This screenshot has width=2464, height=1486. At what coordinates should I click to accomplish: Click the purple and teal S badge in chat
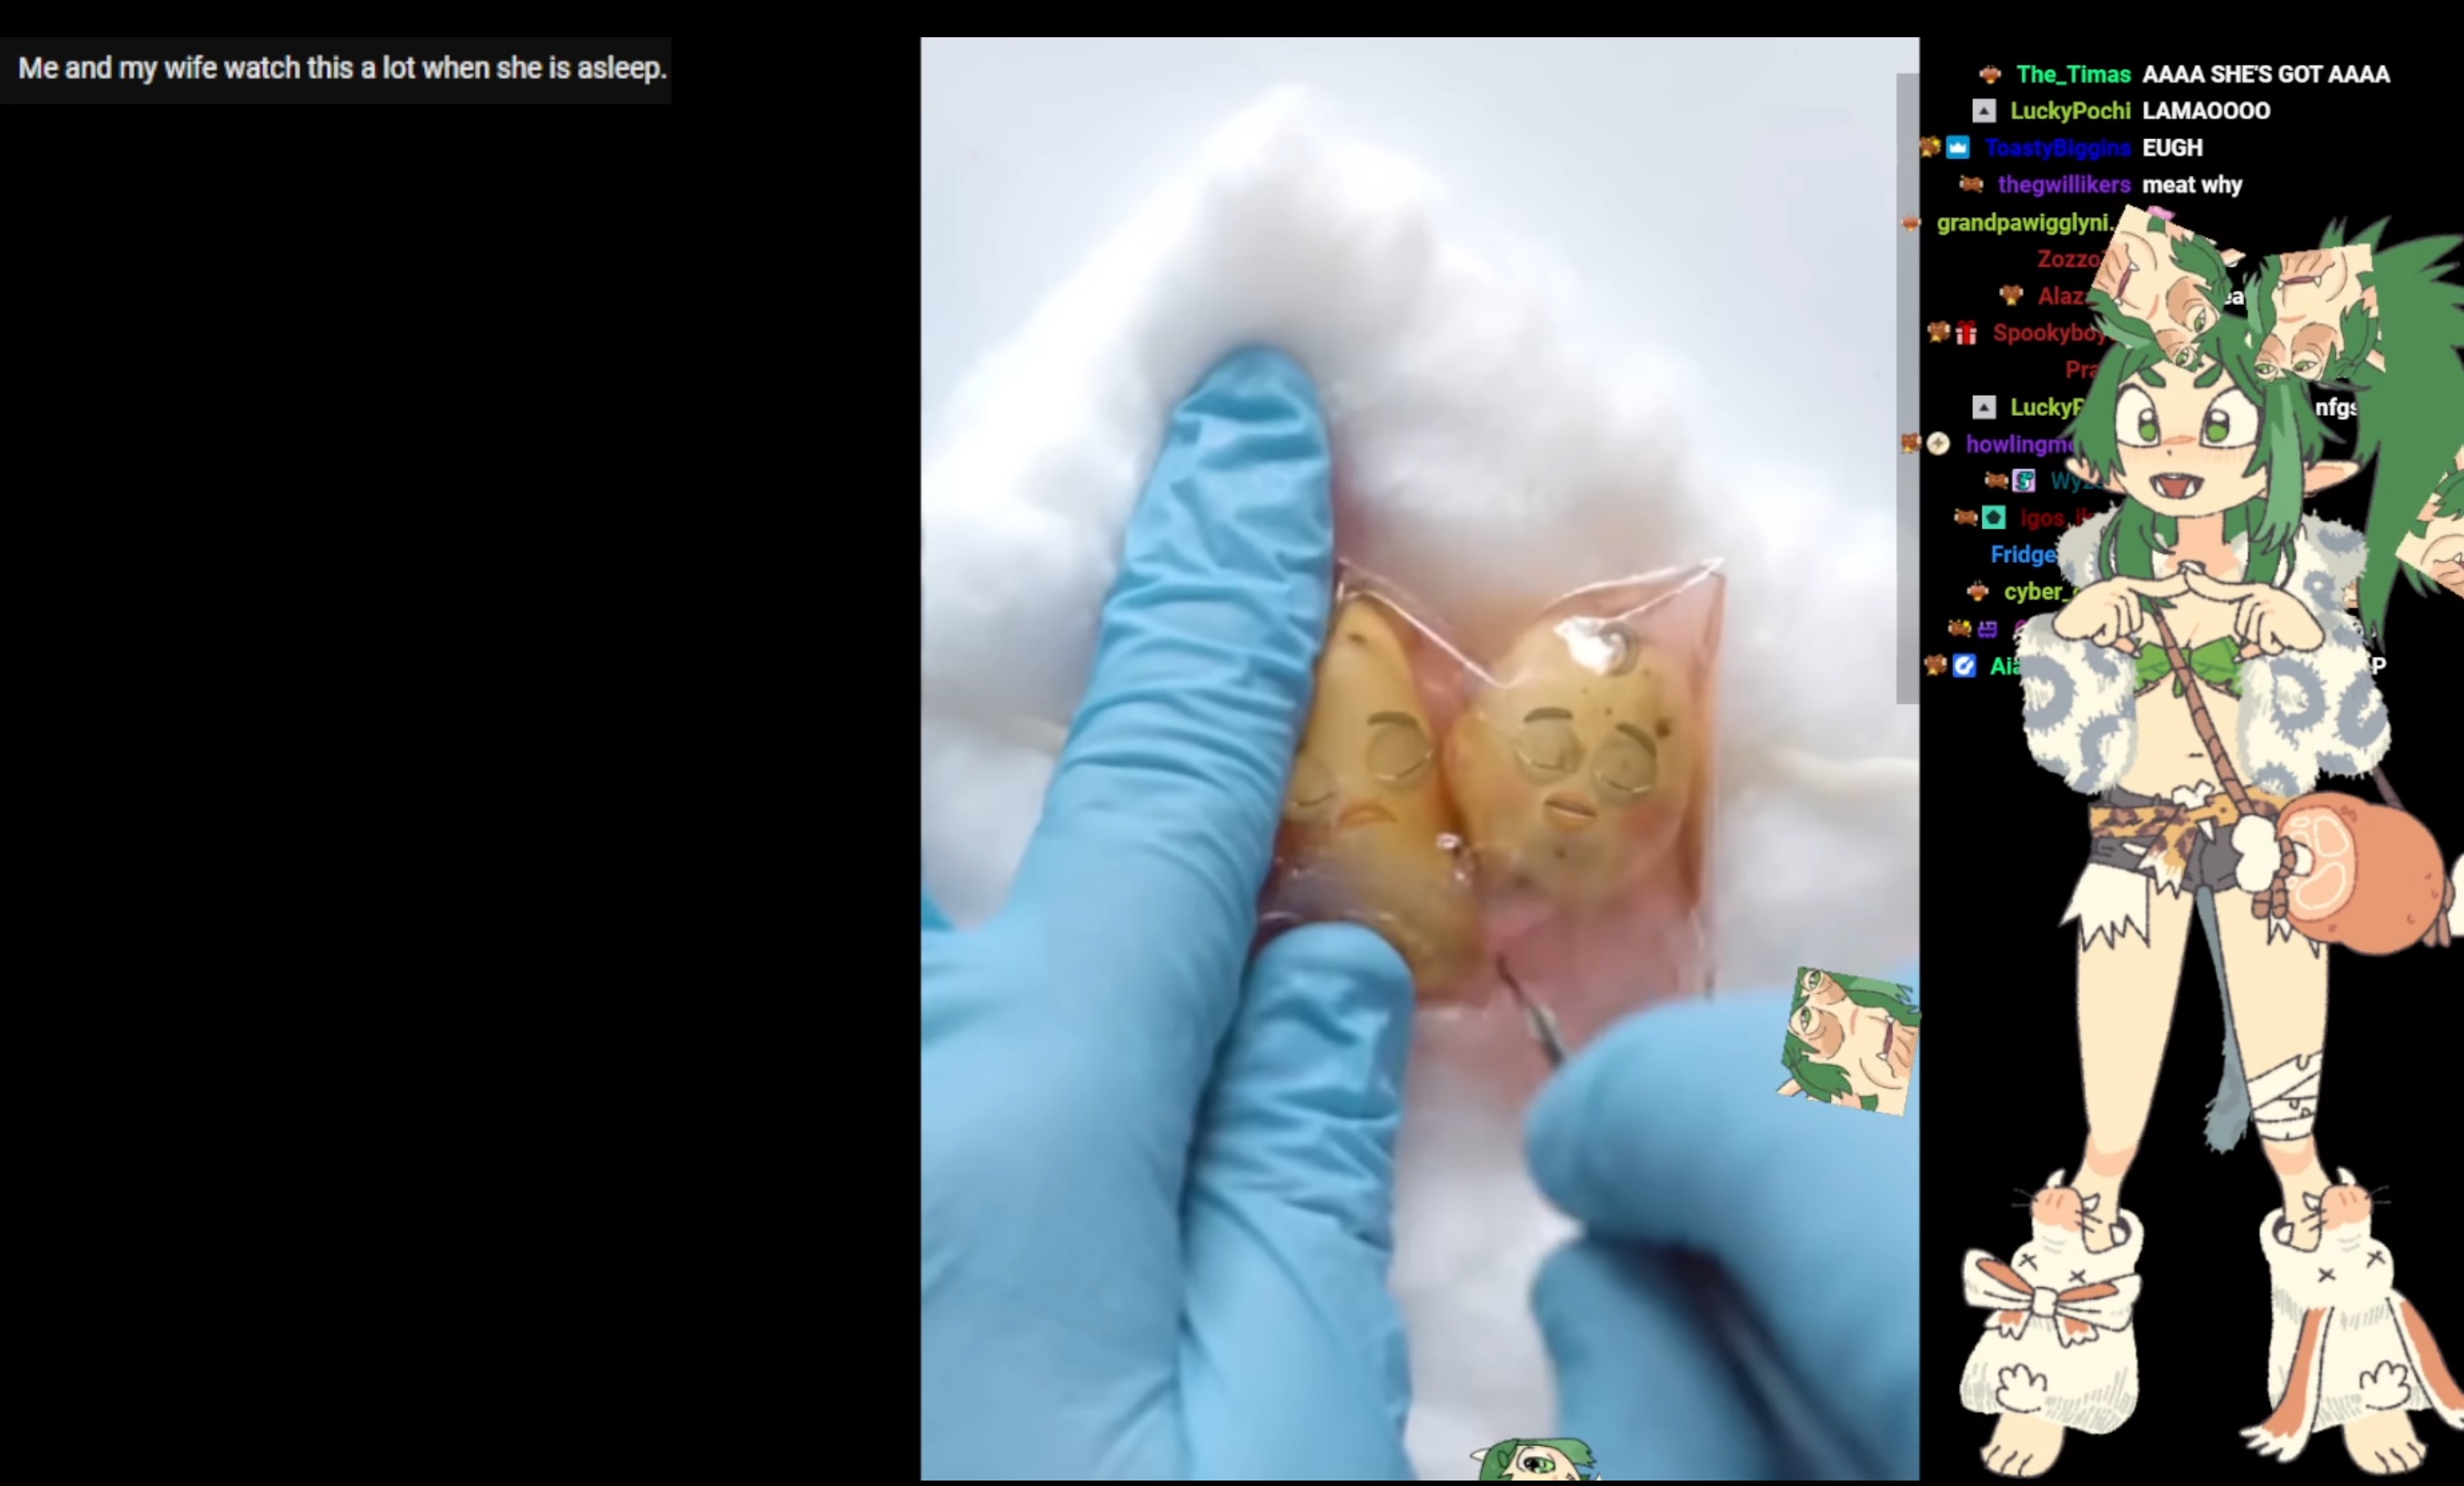[x=2024, y=481]
